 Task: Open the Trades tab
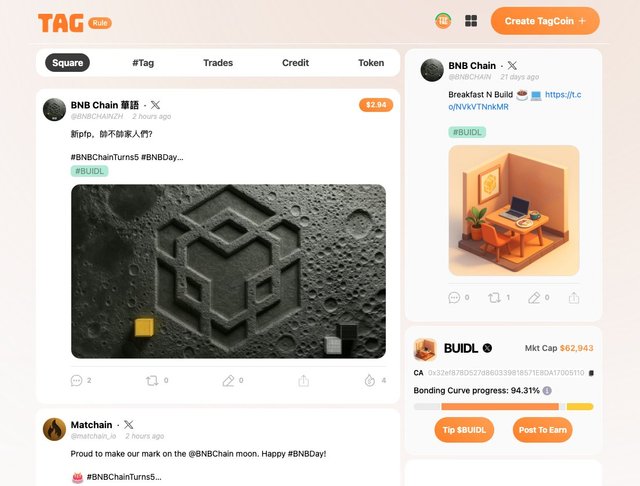click(x=218, y=63)
